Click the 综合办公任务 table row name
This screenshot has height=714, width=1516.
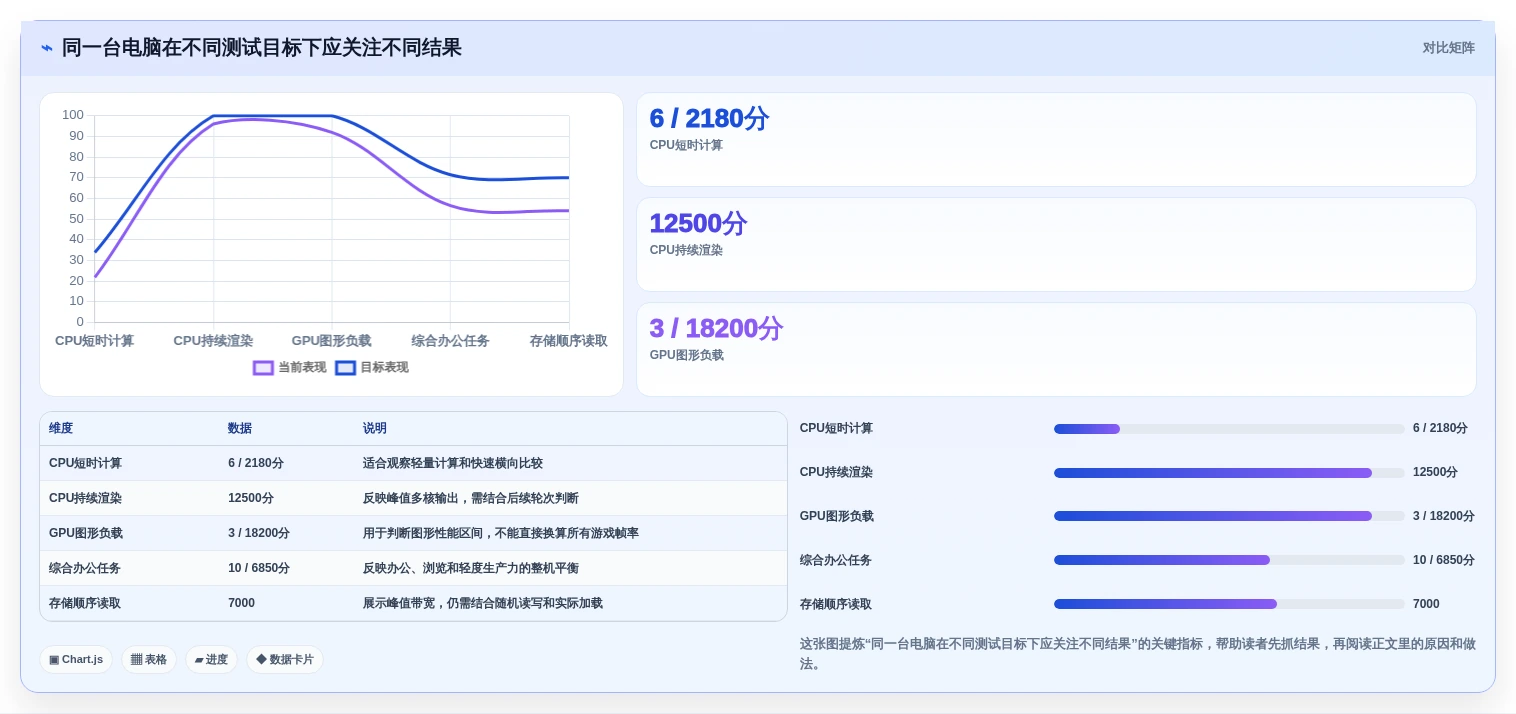click(x=85, y=569)
